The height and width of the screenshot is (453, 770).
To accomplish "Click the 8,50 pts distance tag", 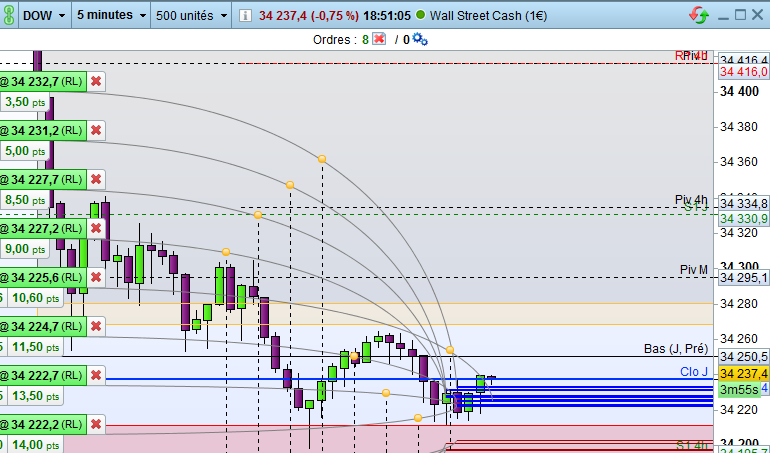I will pyautogui.click(x=25, y=200).
